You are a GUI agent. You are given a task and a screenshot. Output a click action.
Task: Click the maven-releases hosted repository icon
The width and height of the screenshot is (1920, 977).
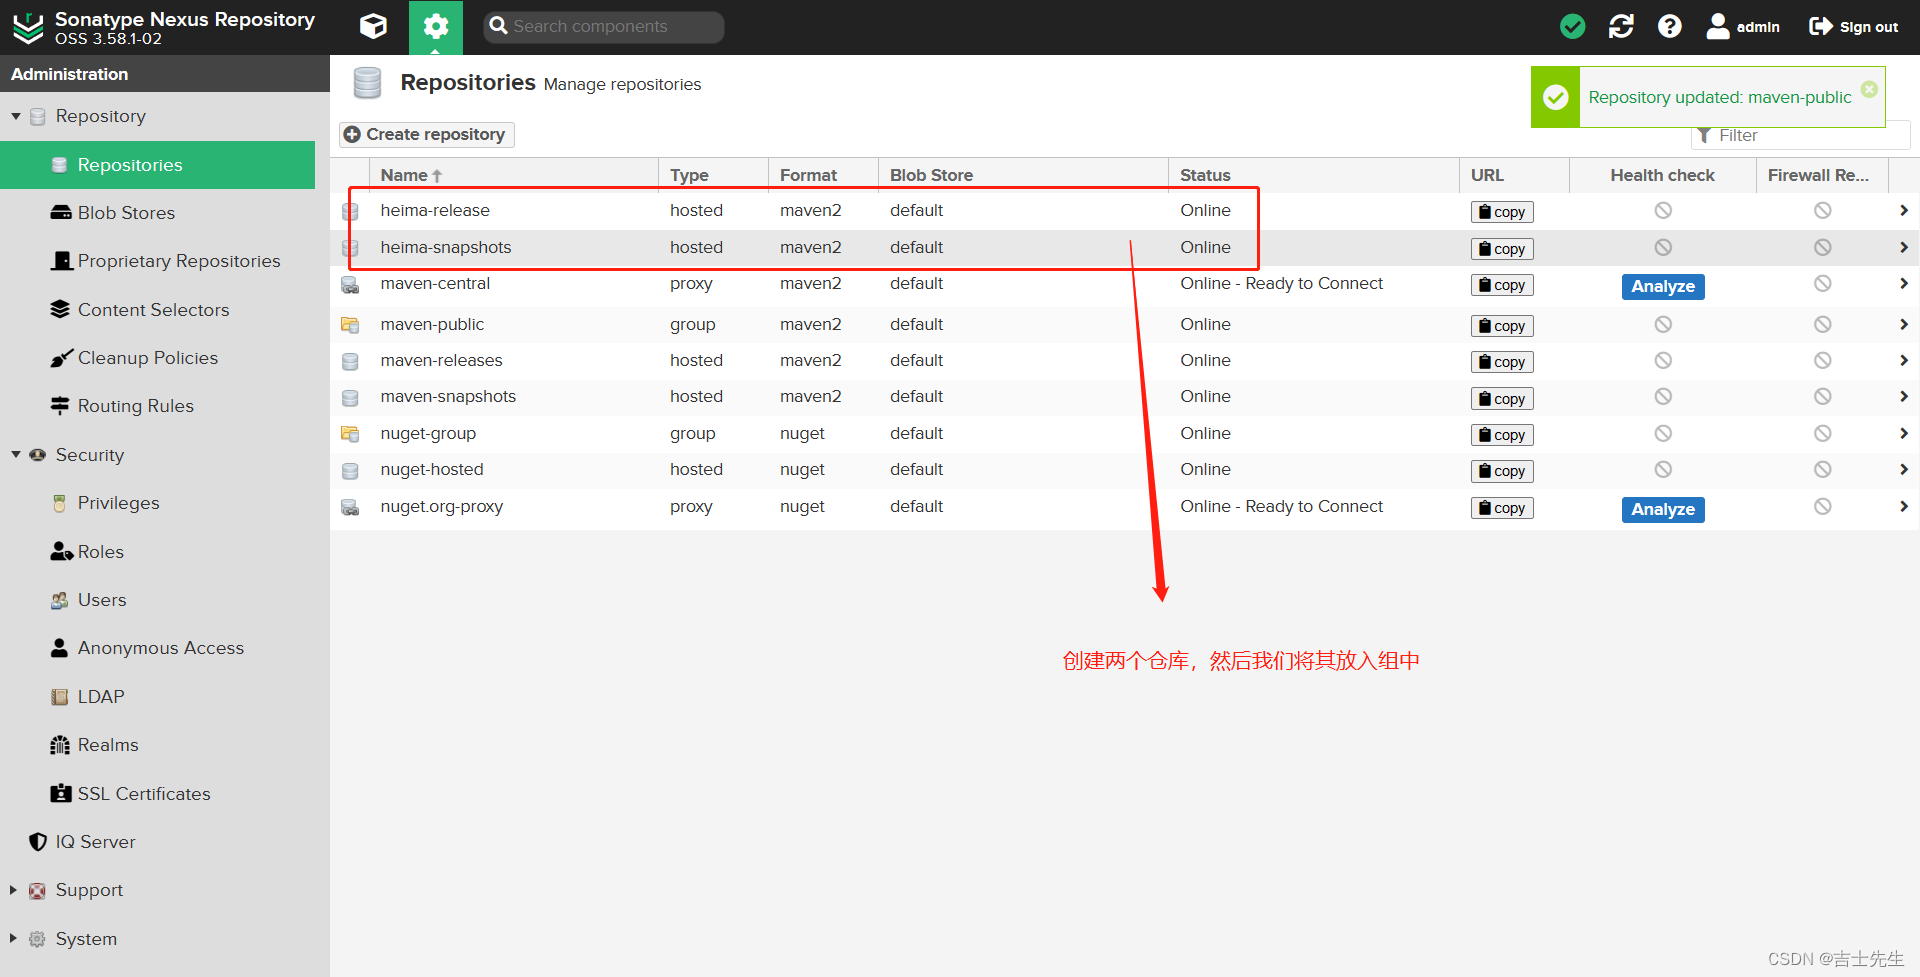click(350, 361)
